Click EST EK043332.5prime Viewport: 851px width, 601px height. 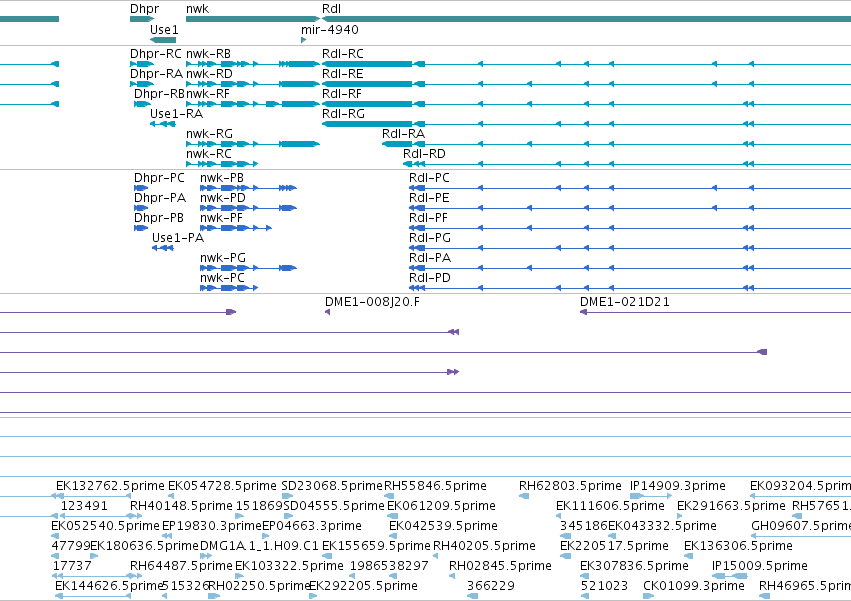(x=662, y=526)
